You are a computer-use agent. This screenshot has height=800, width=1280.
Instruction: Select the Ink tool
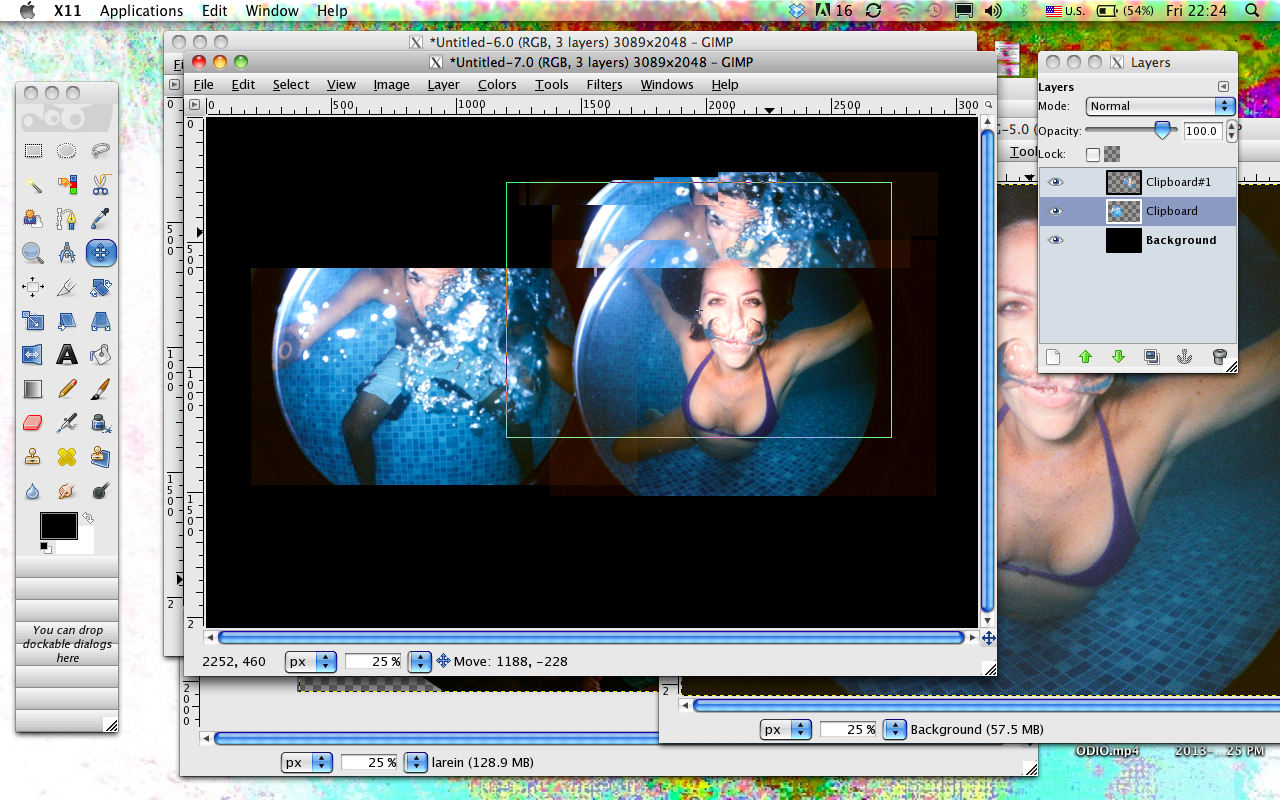tap(100, 423)
